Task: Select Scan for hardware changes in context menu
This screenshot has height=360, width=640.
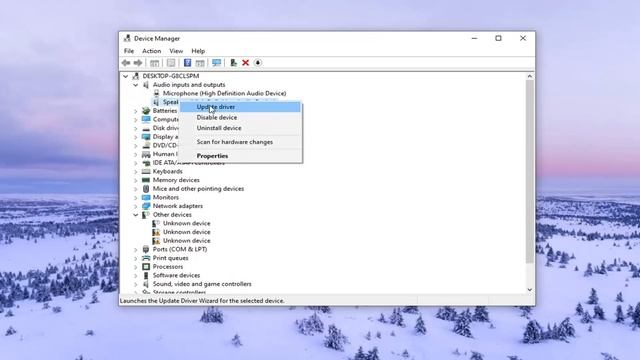Action: point(240,142)
